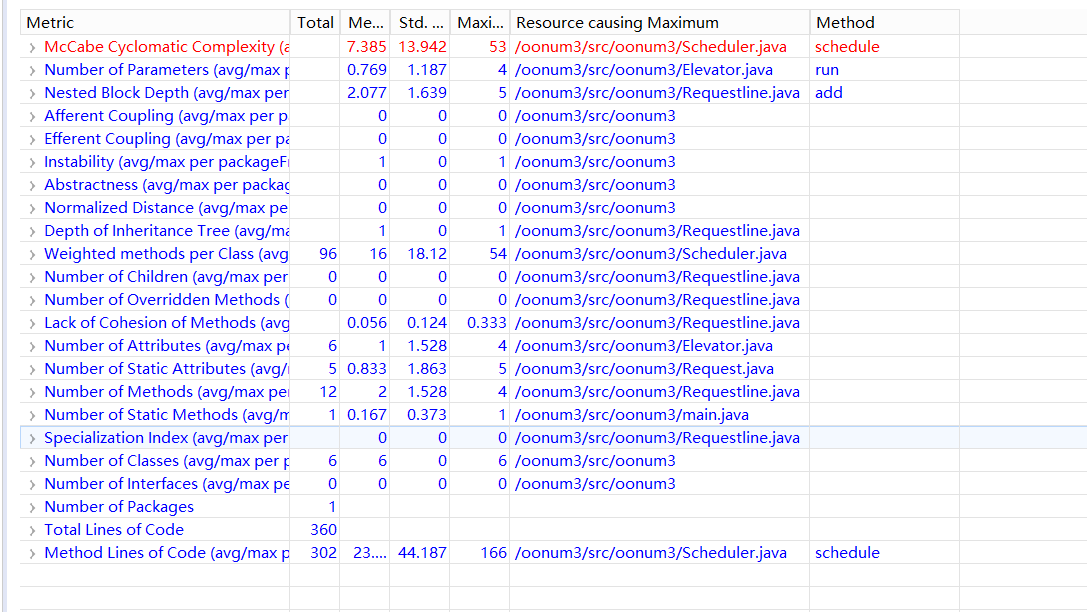Sort by the Total column header
The width and height of the screenshot is (1087, 612).
click(x=315, y=22)
